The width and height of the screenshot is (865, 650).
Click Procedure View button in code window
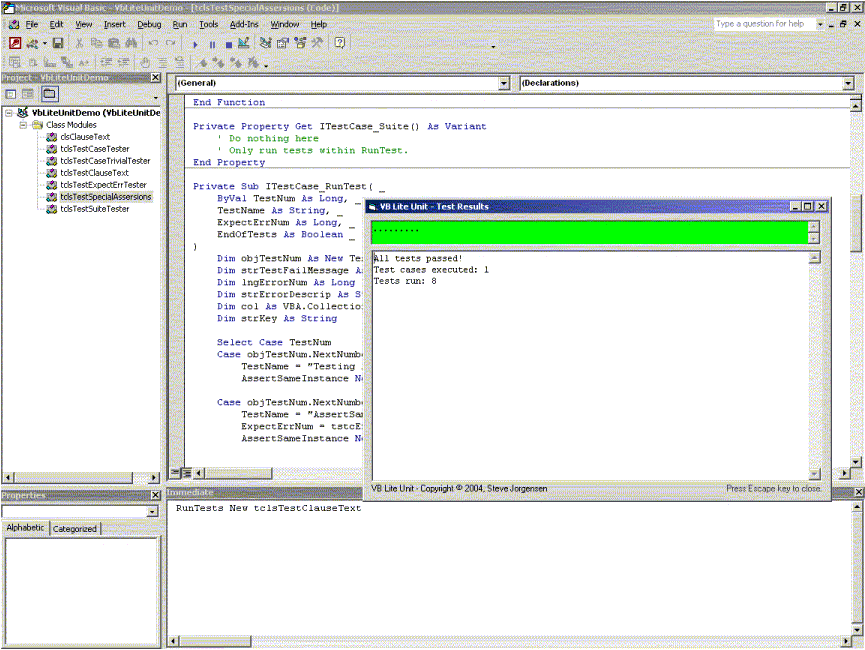(x=175, y=472)
